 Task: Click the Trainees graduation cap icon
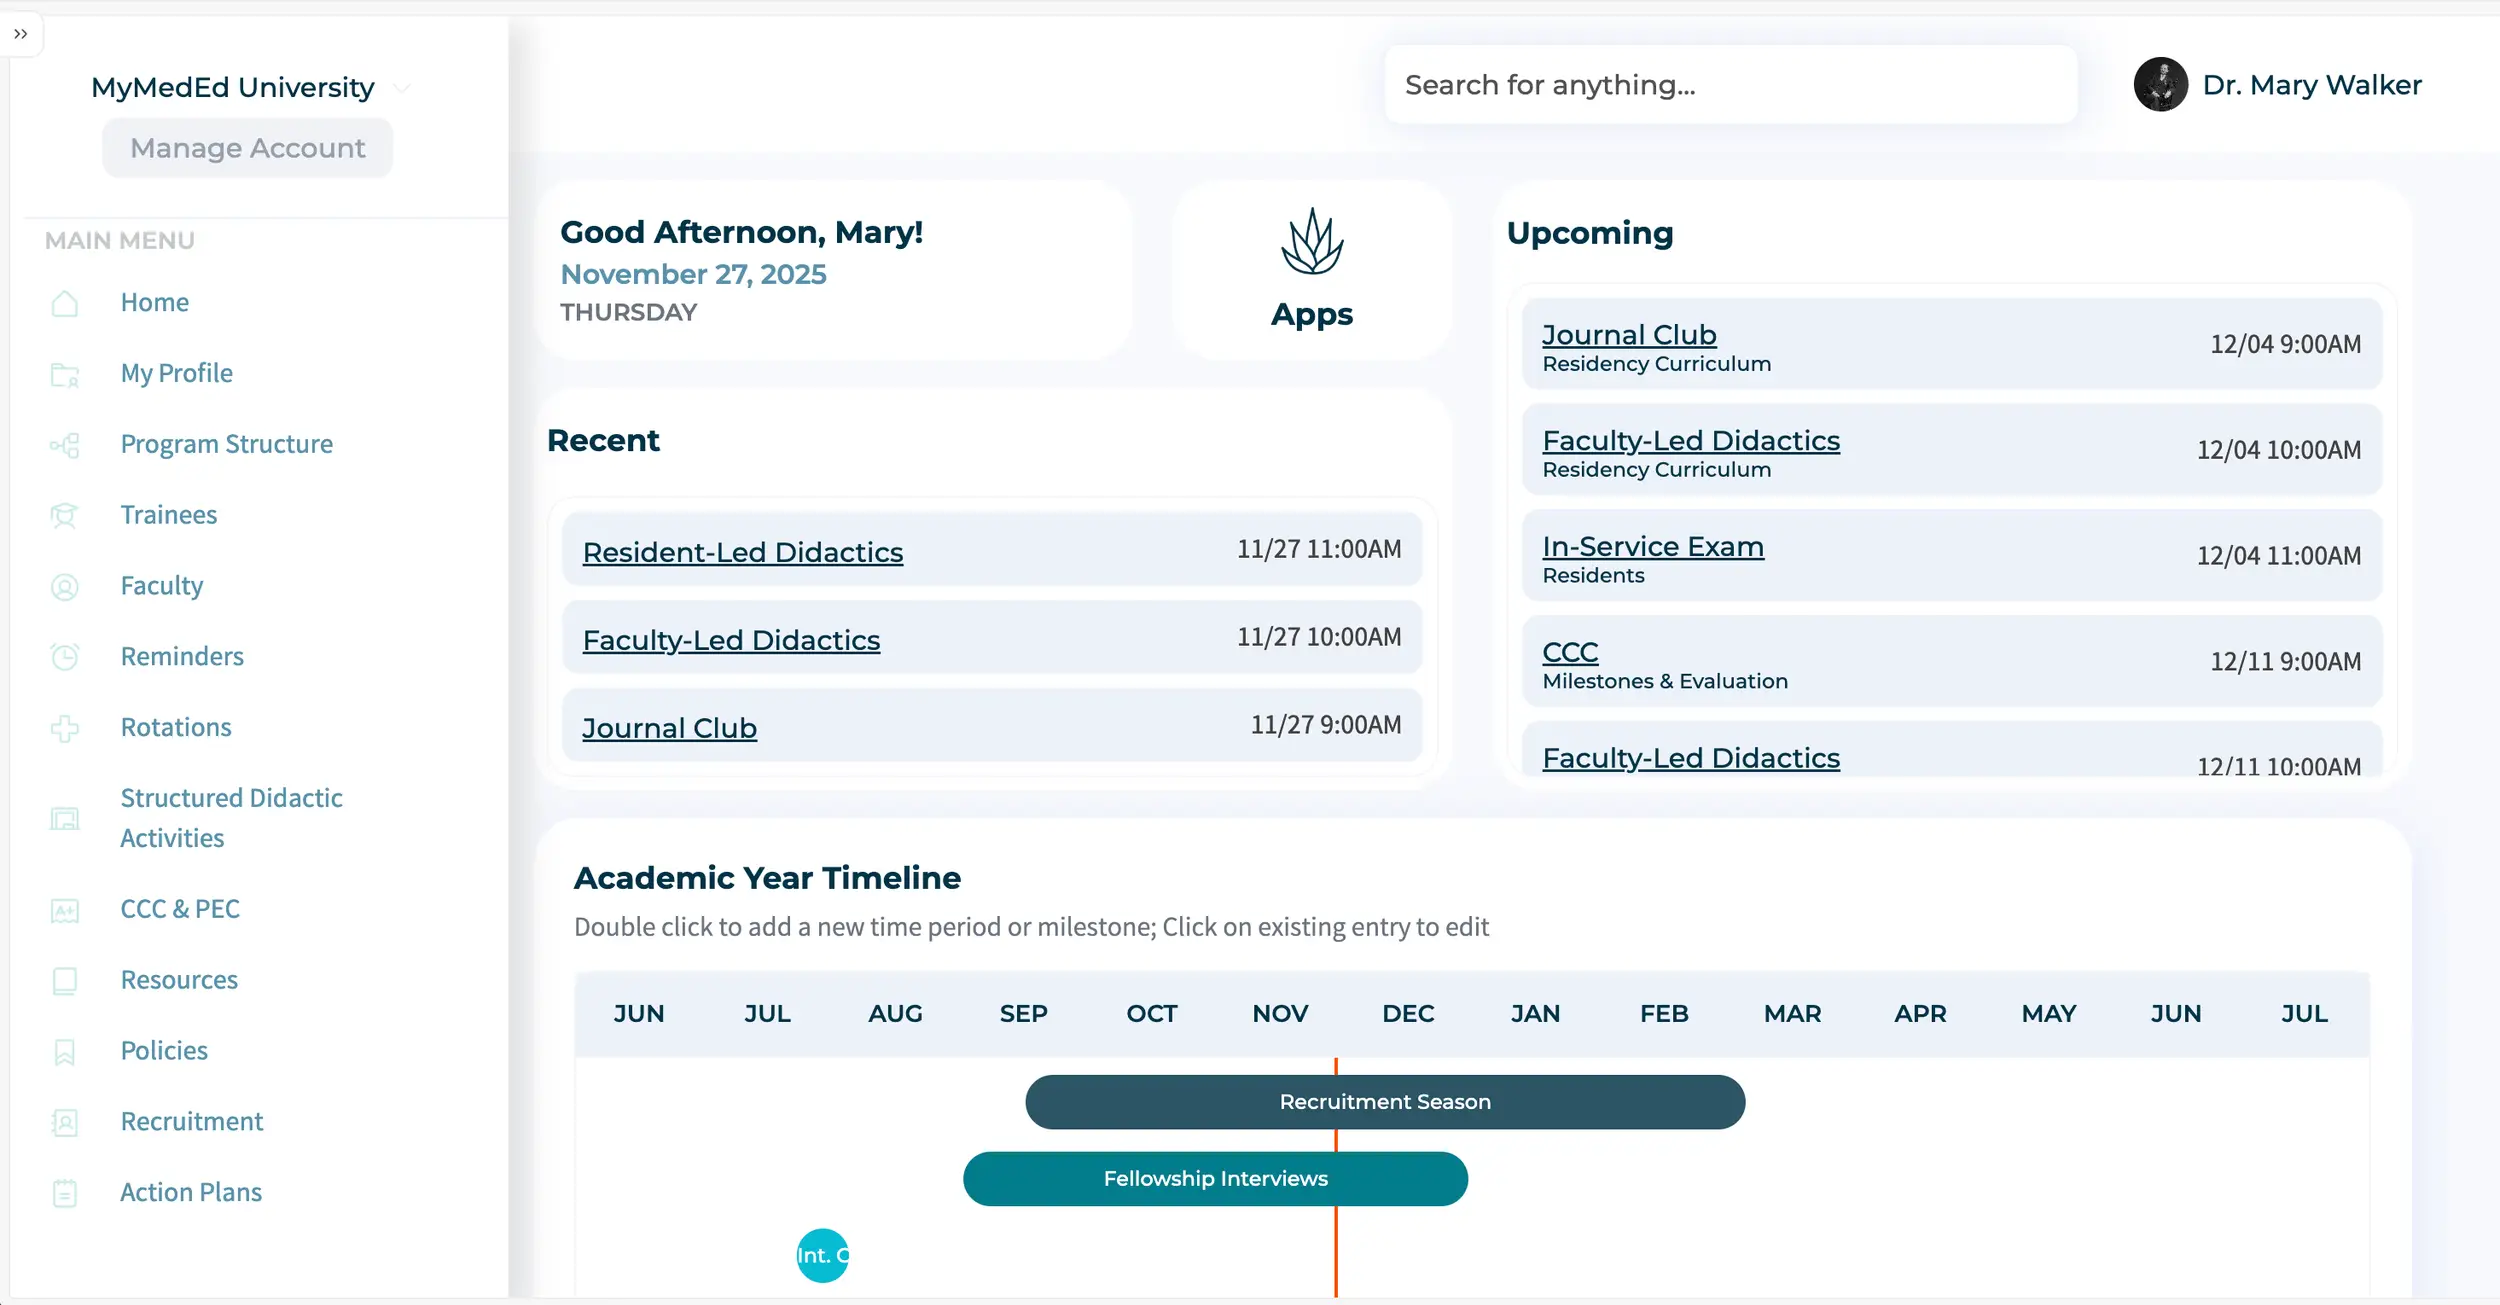[x=65, y=516]
